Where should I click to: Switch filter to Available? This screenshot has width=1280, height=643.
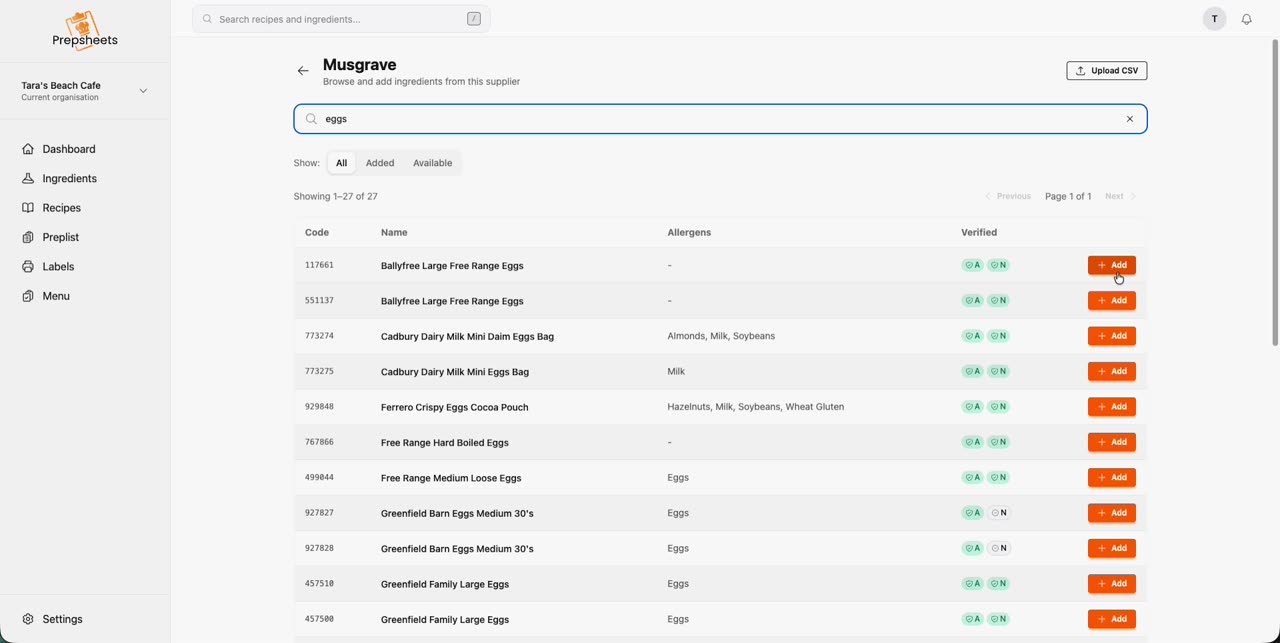pyautogui.click(x=433, y=163)
